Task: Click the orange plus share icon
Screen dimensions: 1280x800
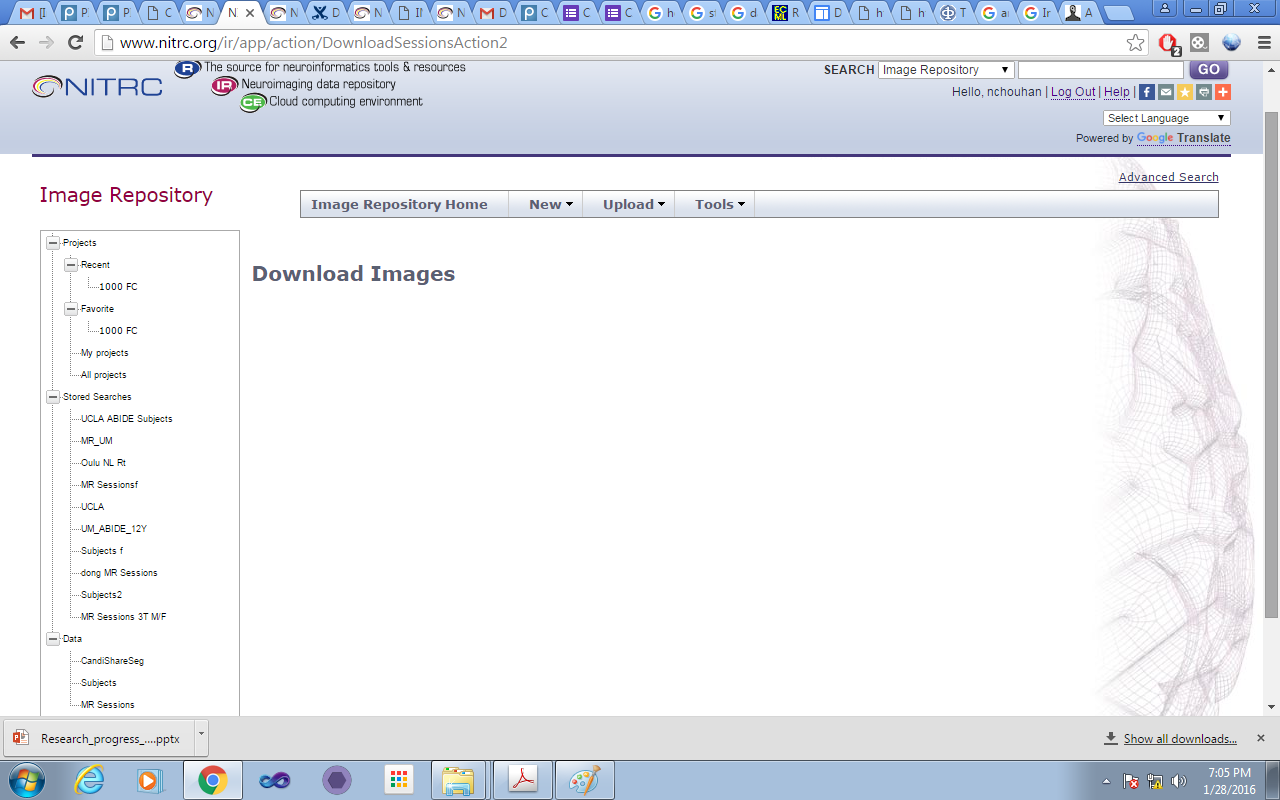Action: (1223, 92)
